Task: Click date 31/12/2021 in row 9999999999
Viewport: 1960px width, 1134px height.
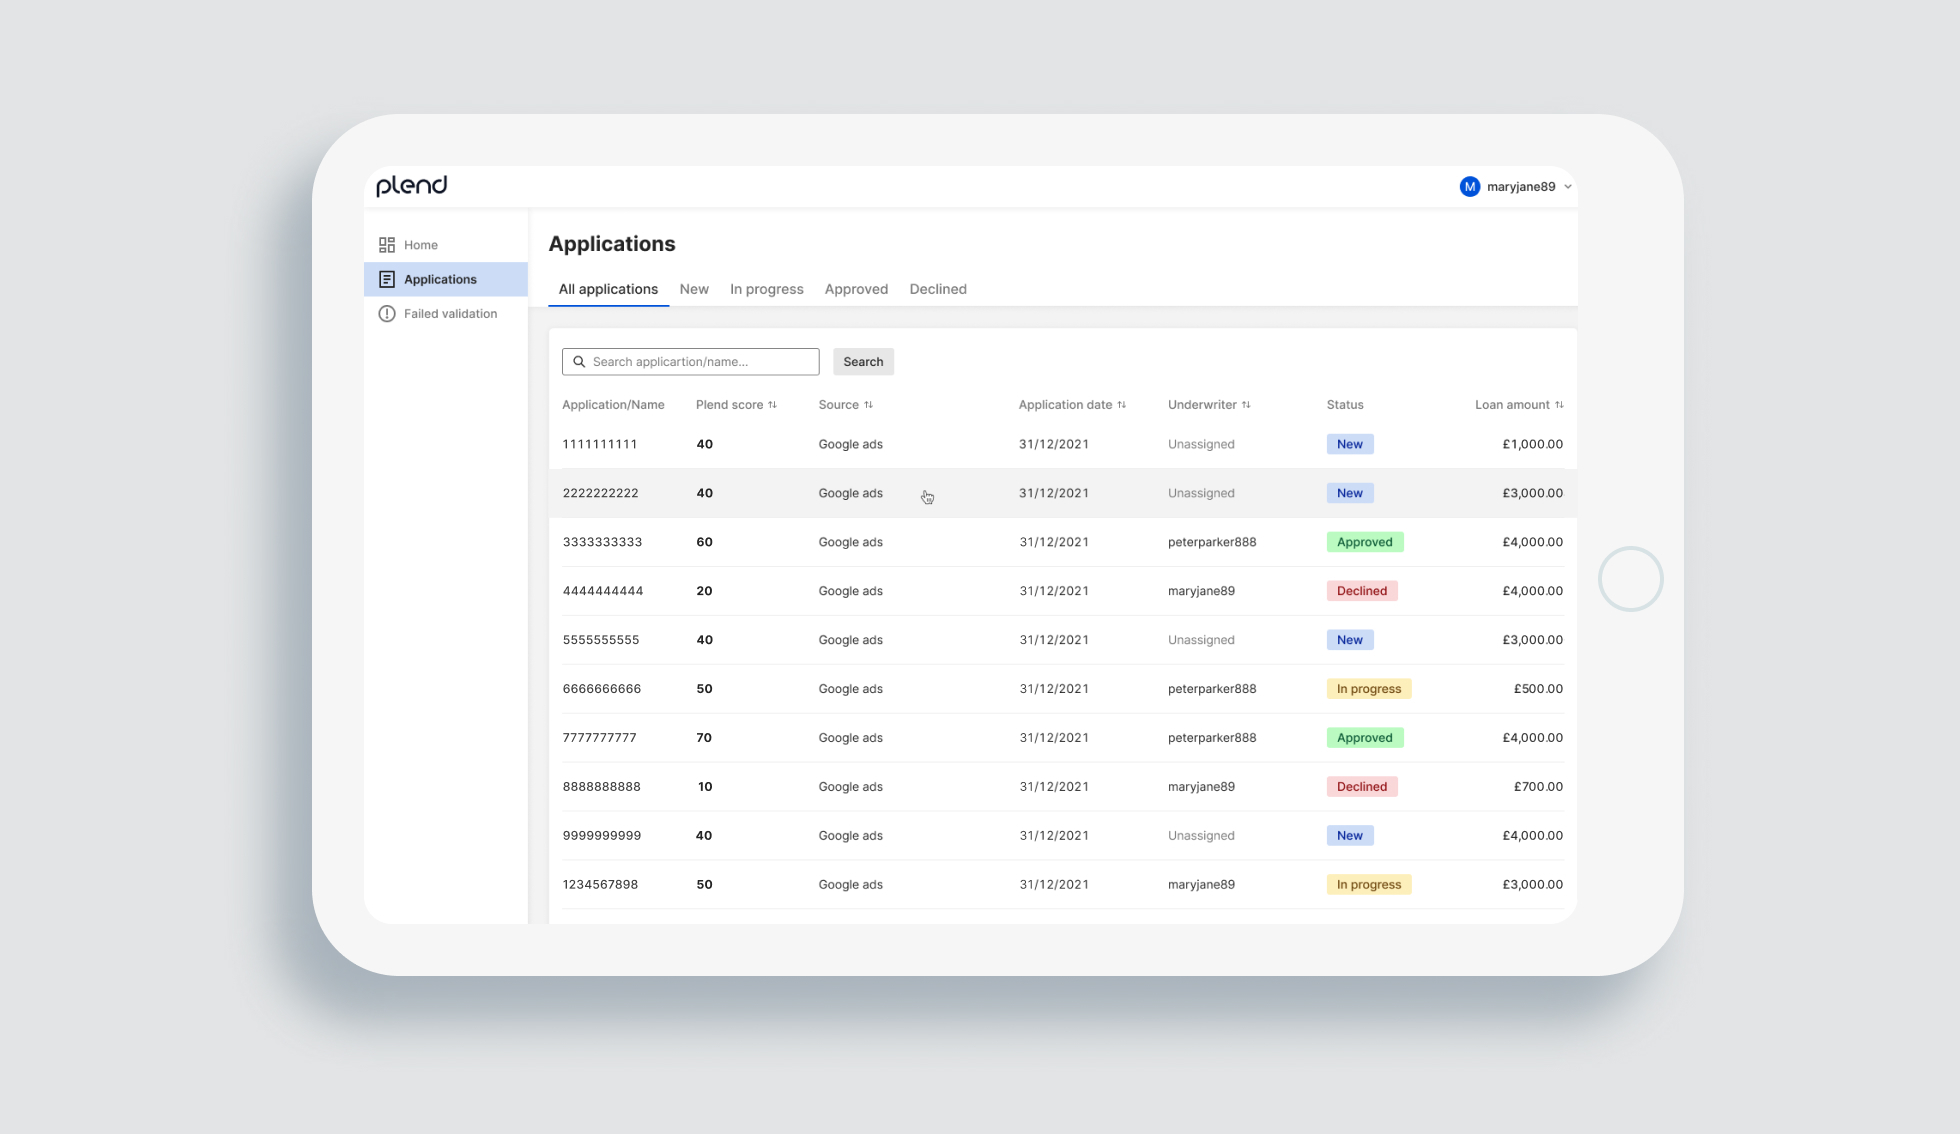Action: (1054, 836)
